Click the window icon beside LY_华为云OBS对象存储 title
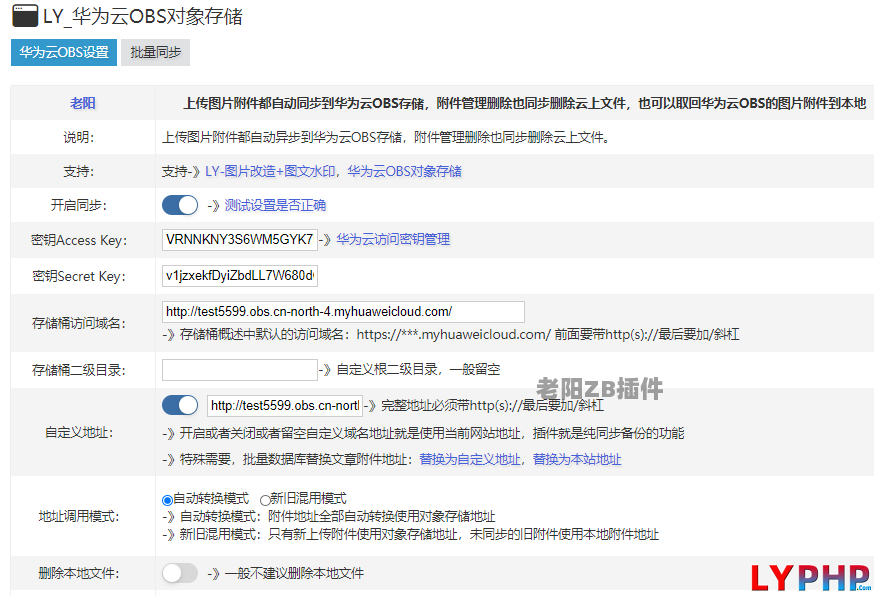 (25, 16)
